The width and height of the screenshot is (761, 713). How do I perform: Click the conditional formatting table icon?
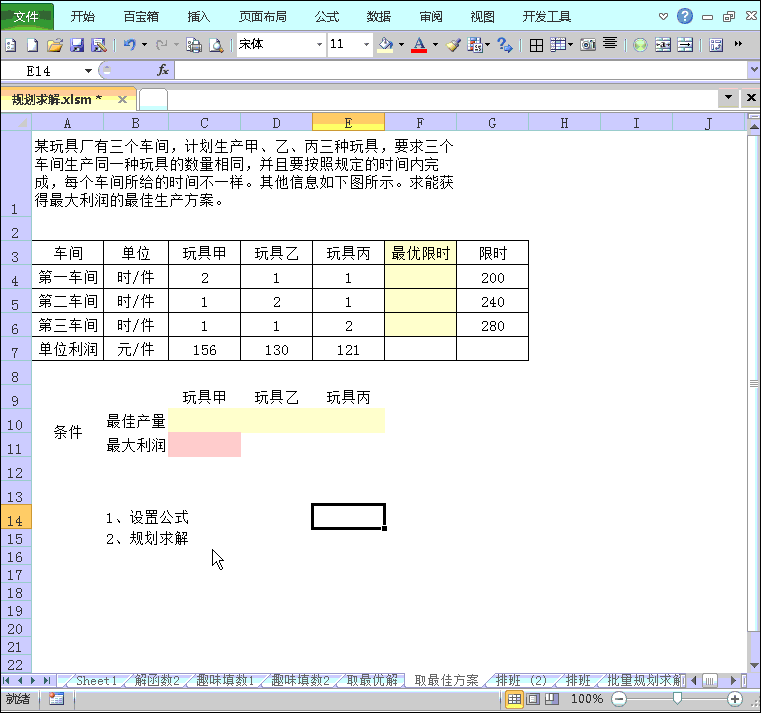475,45
